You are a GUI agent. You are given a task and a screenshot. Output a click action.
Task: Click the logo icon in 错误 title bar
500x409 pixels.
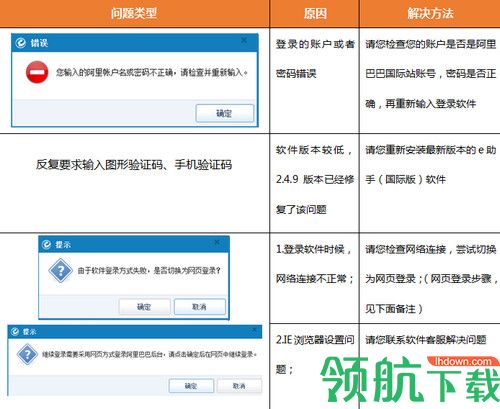click(21, 43)
